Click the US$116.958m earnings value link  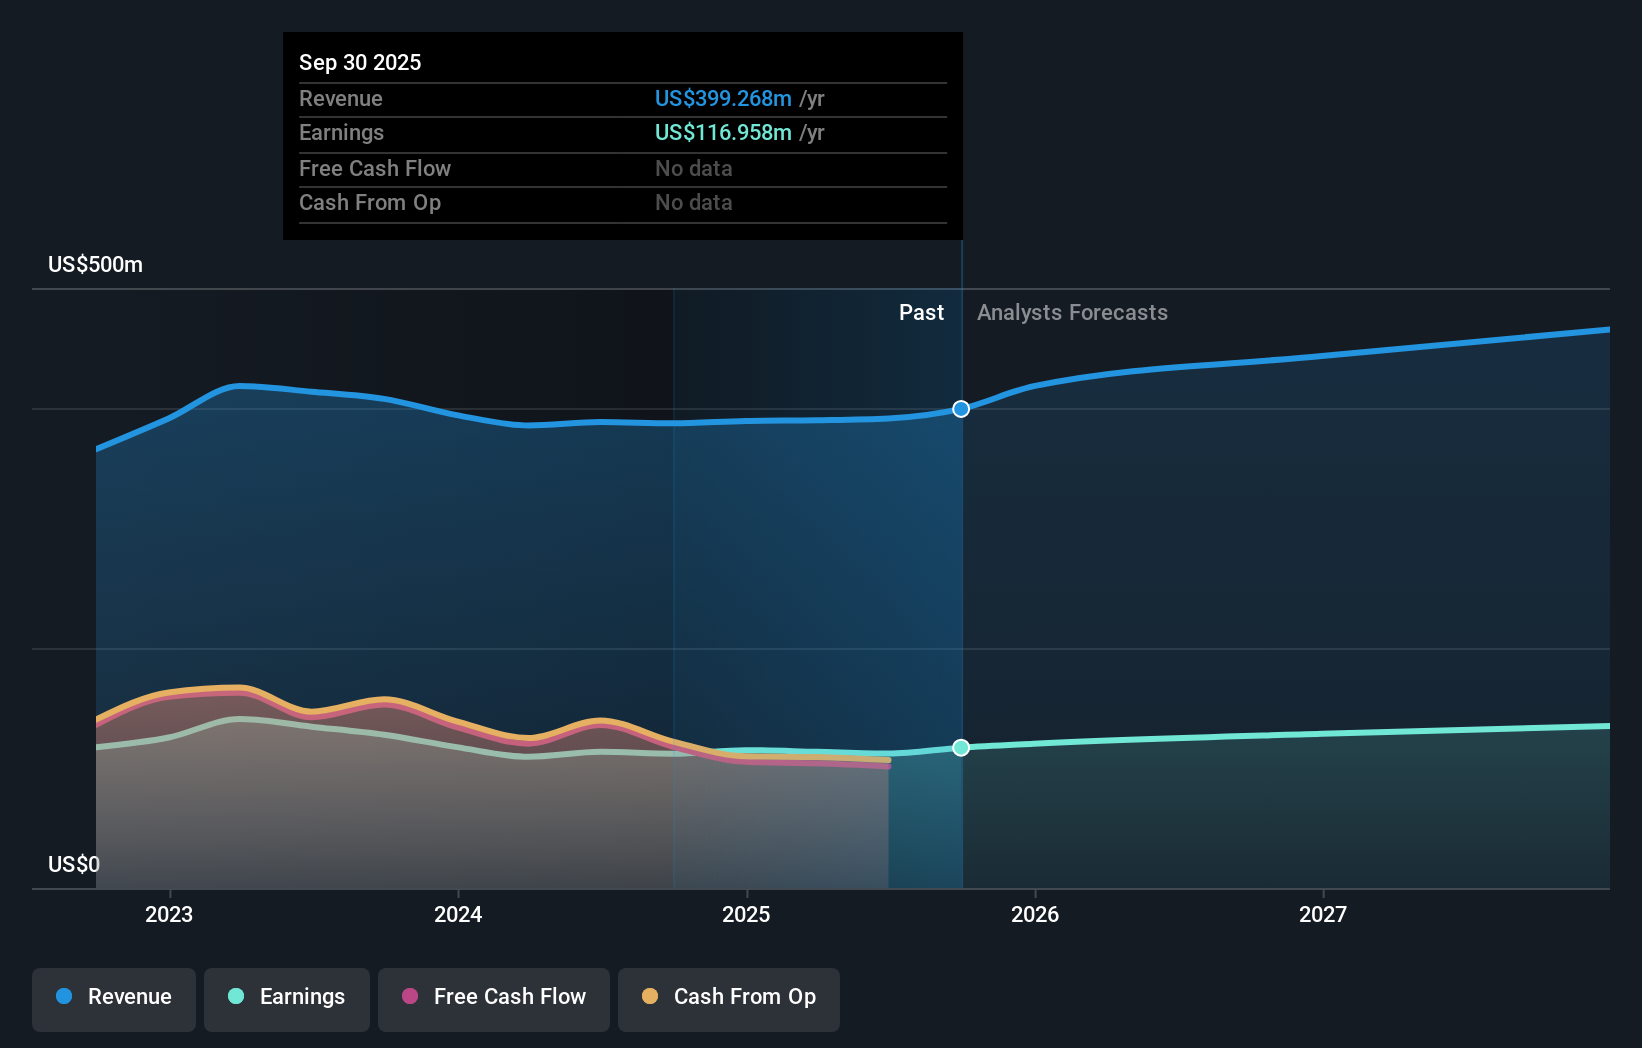[722, 132]
